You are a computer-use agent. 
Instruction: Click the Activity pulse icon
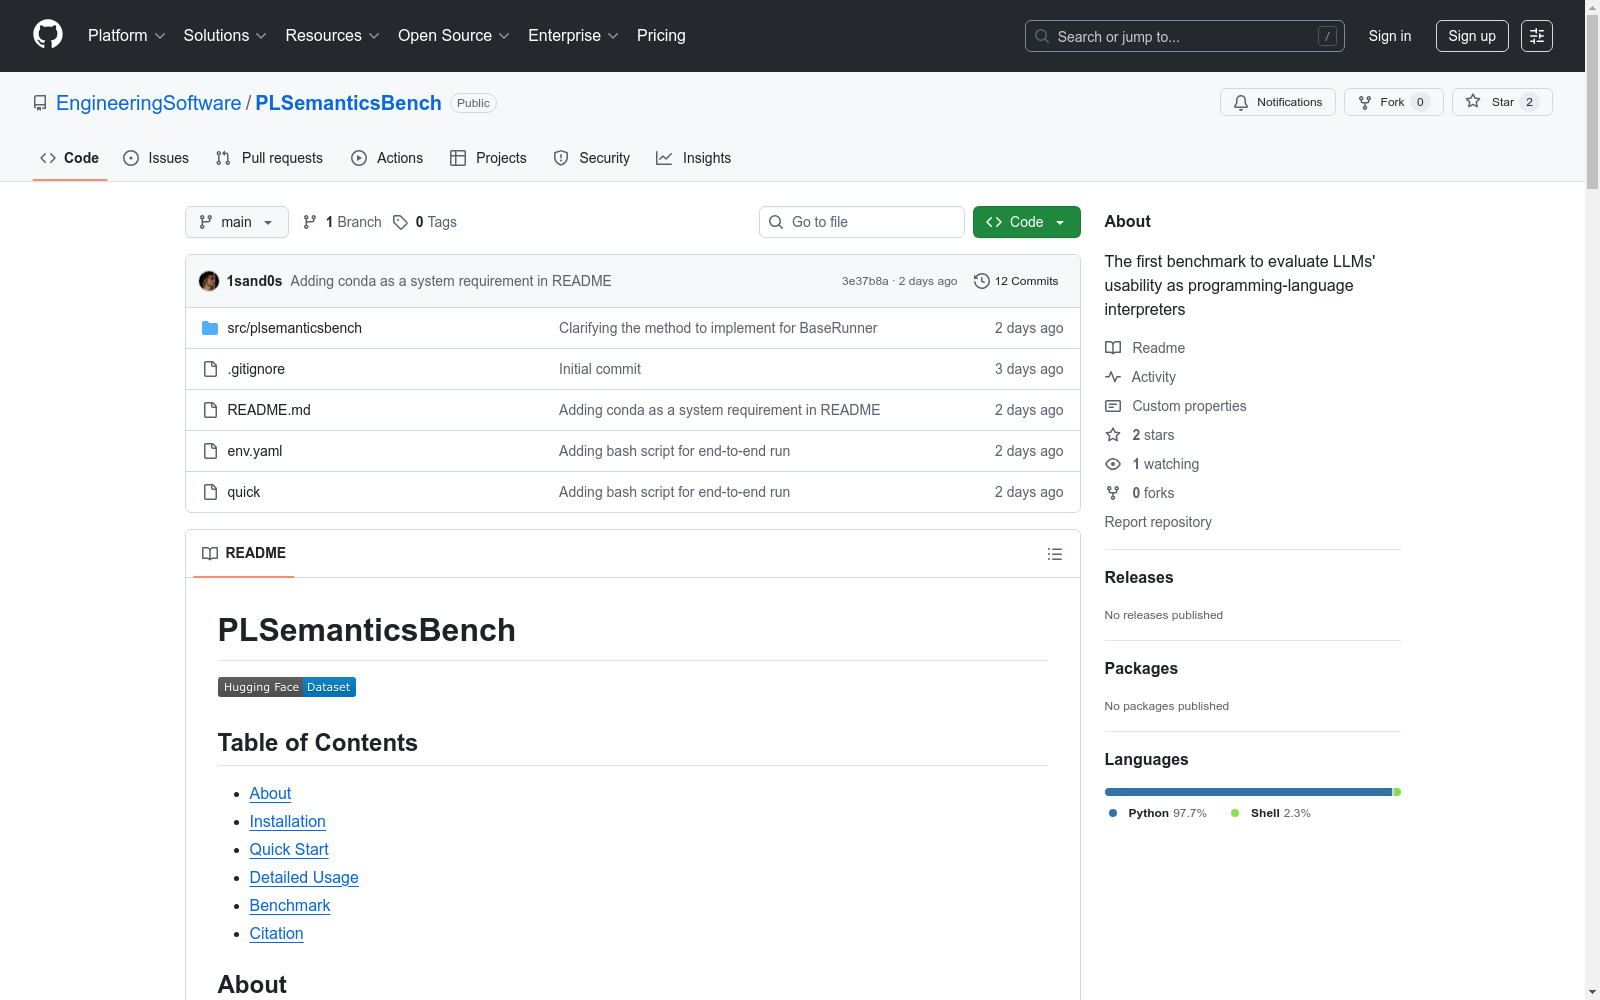tap(1113, 377)
